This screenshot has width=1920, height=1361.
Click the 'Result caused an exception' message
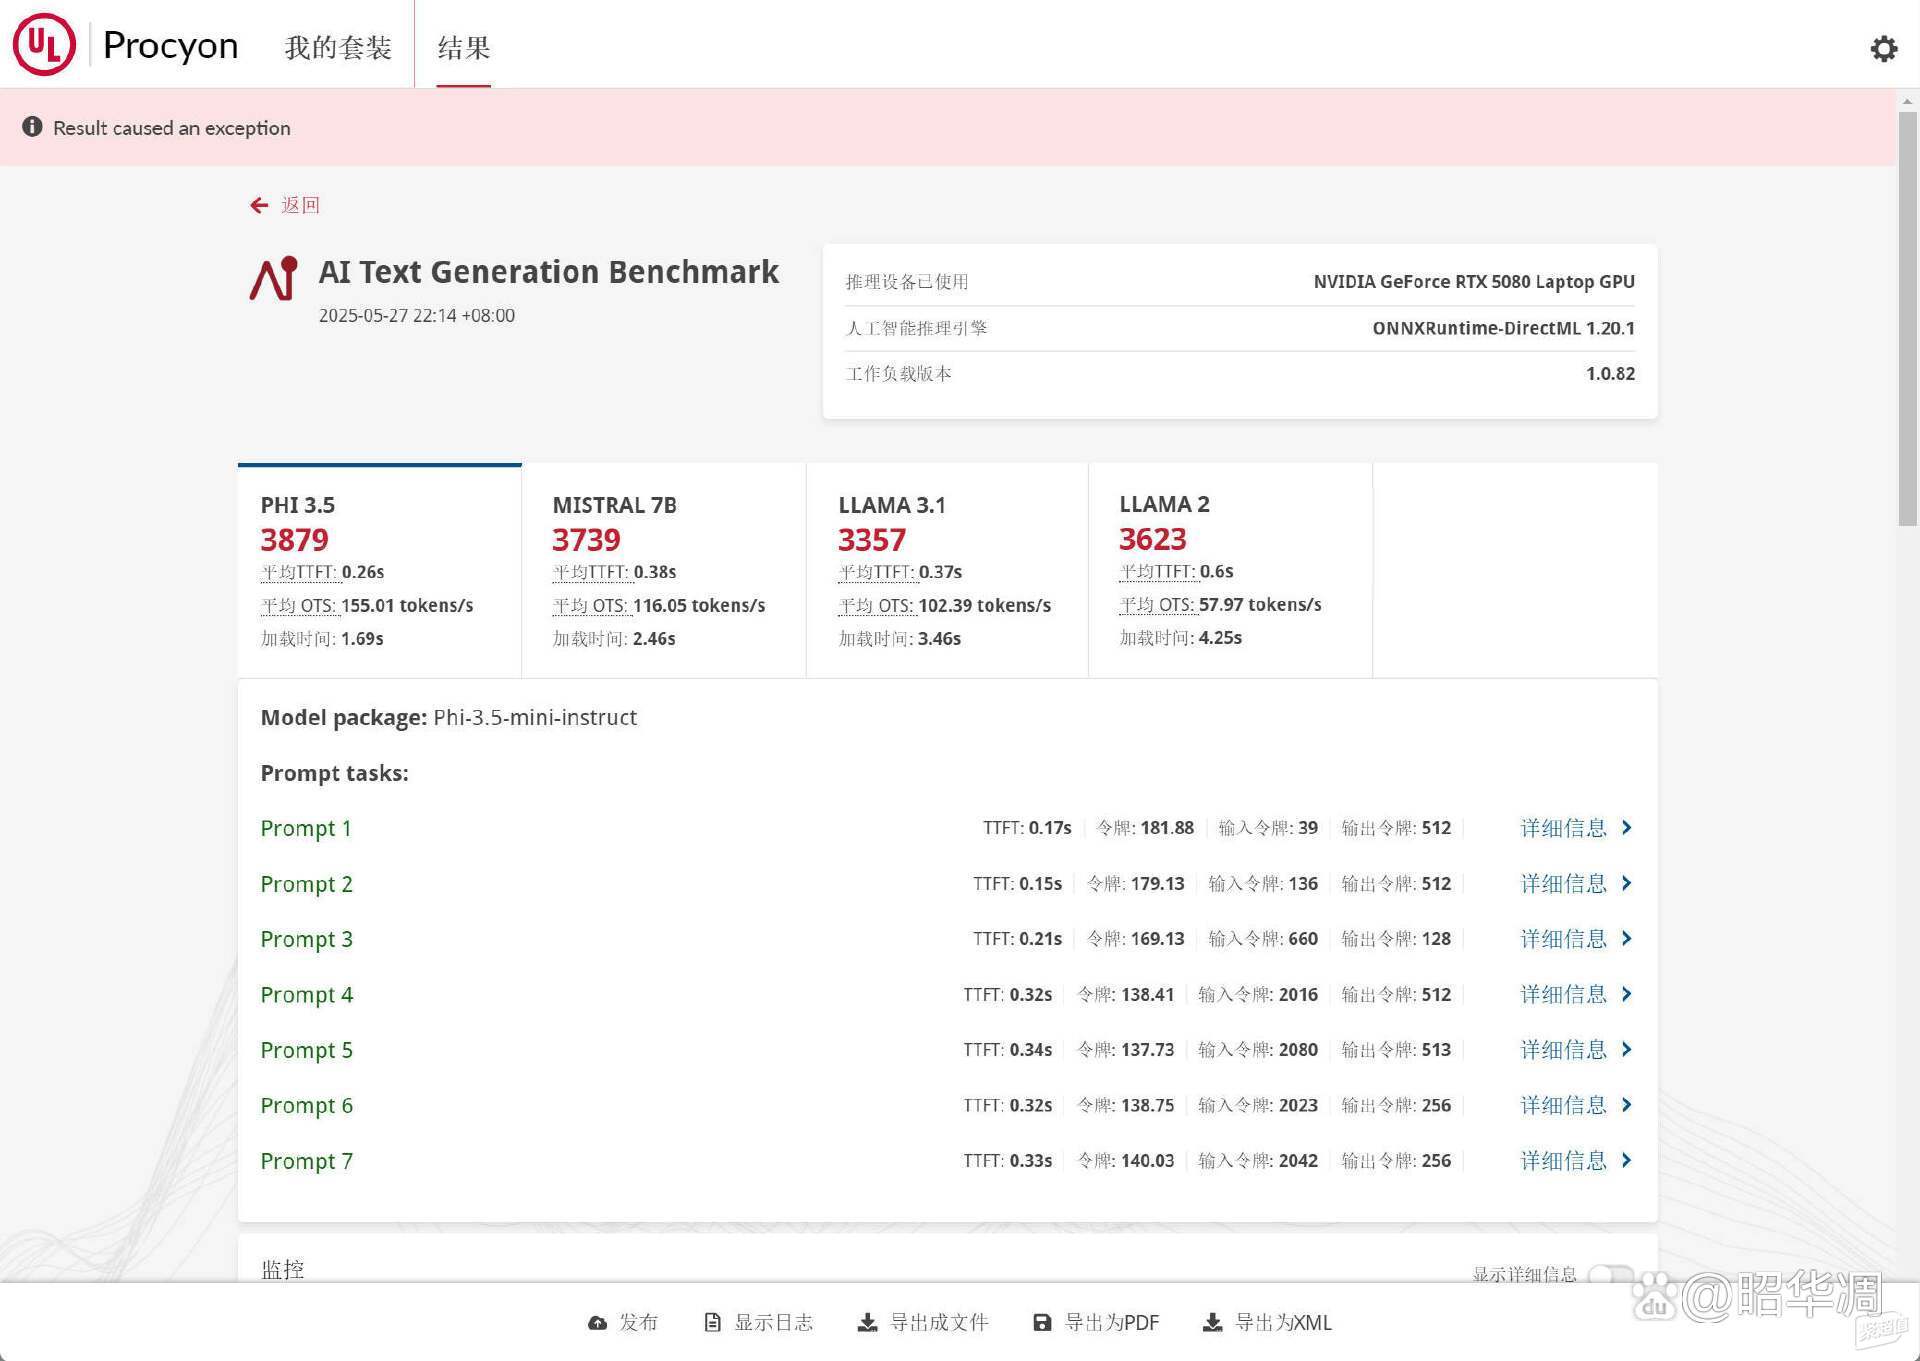[172, 128]
